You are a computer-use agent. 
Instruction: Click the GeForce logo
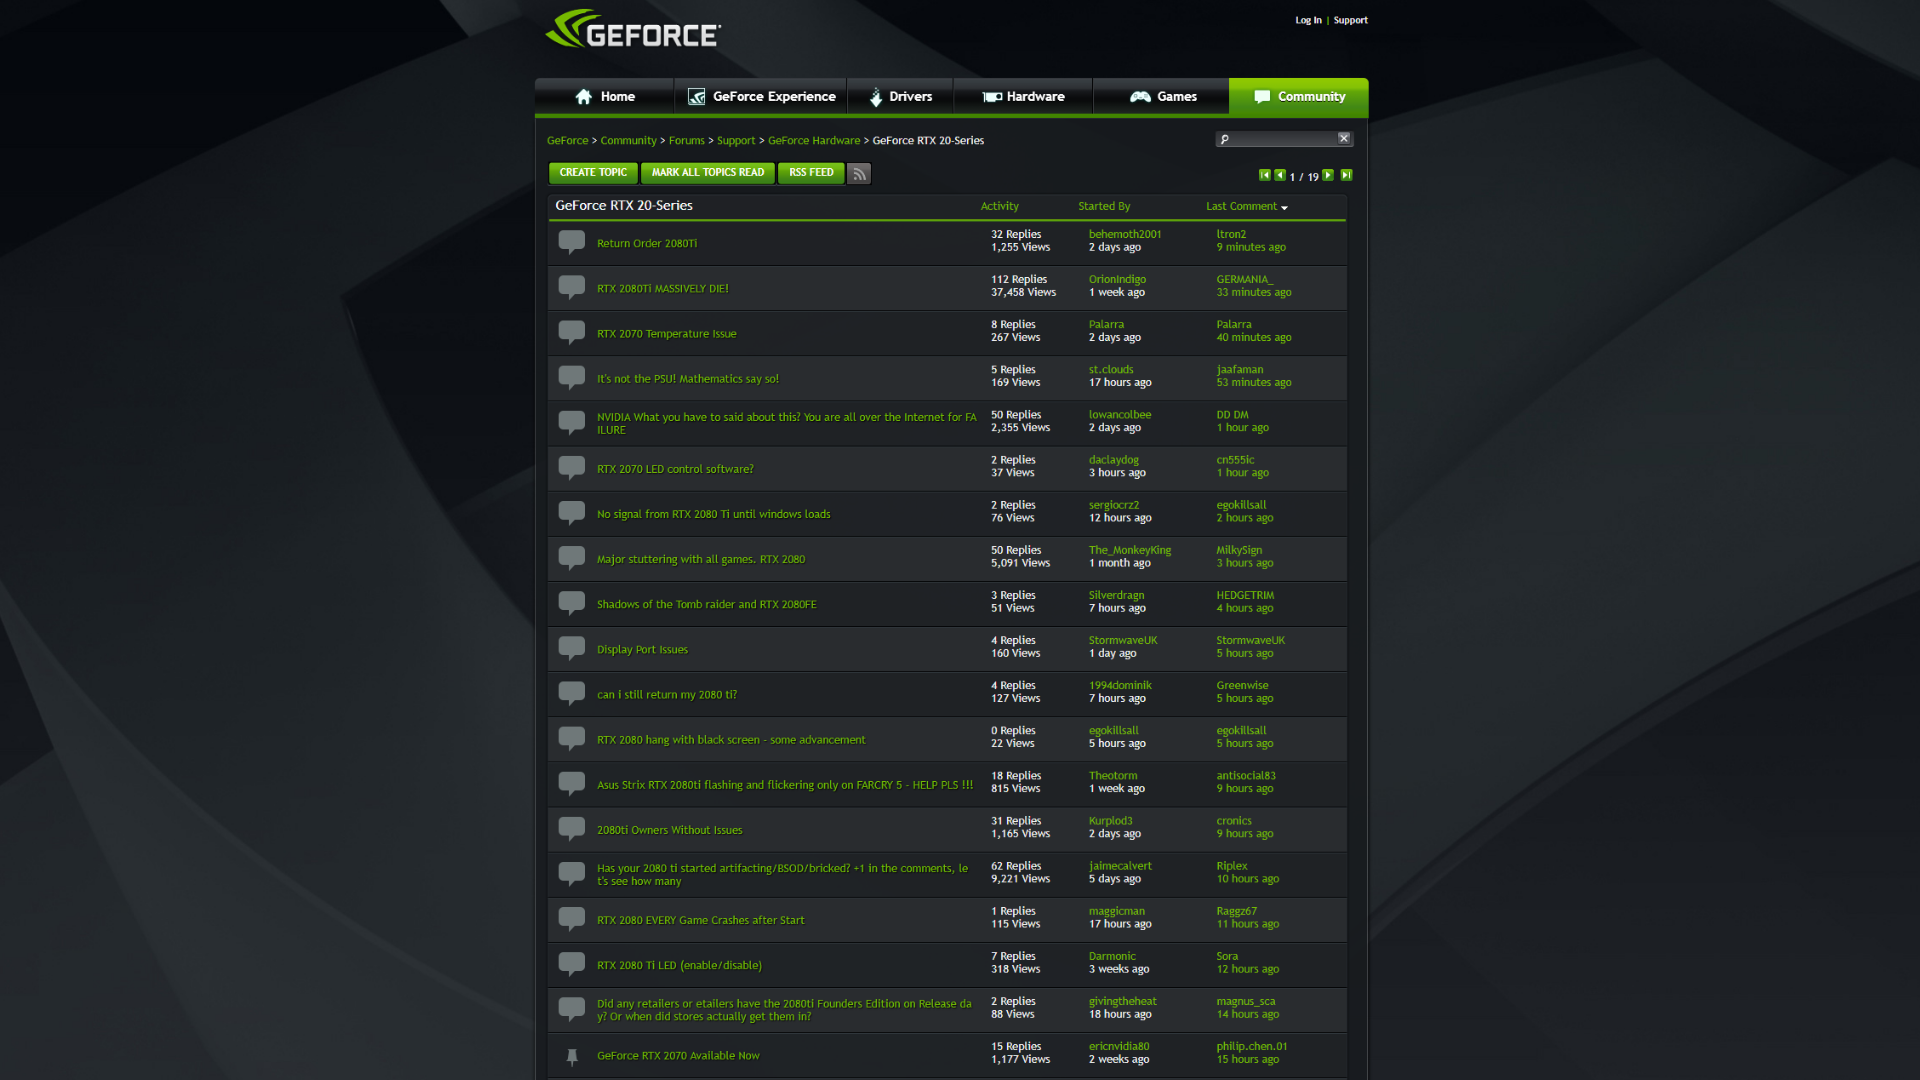(x=633, y=30)
